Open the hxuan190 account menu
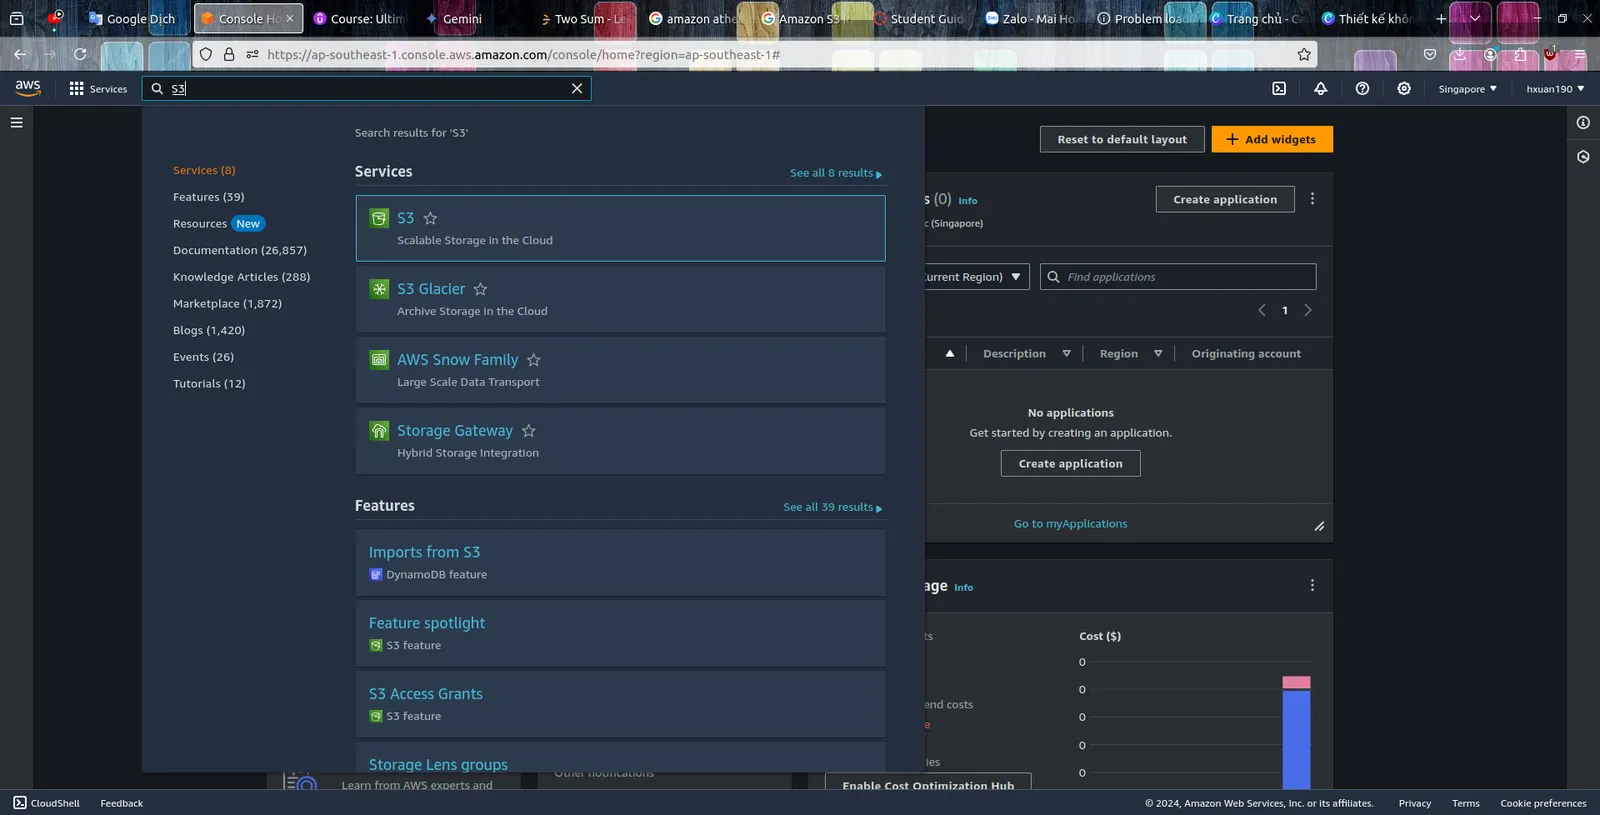This screenshot has width=1600, height=815. click(x=1555, y=89)
